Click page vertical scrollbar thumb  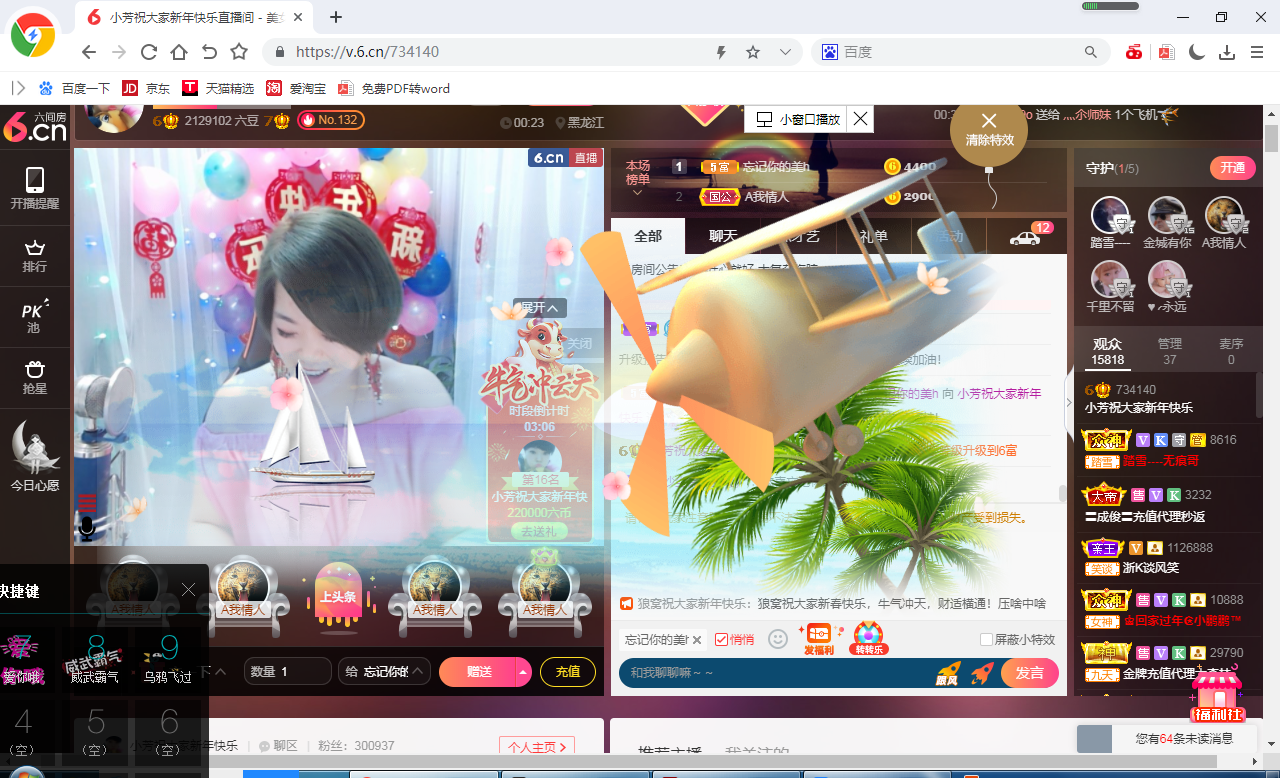1271,138
